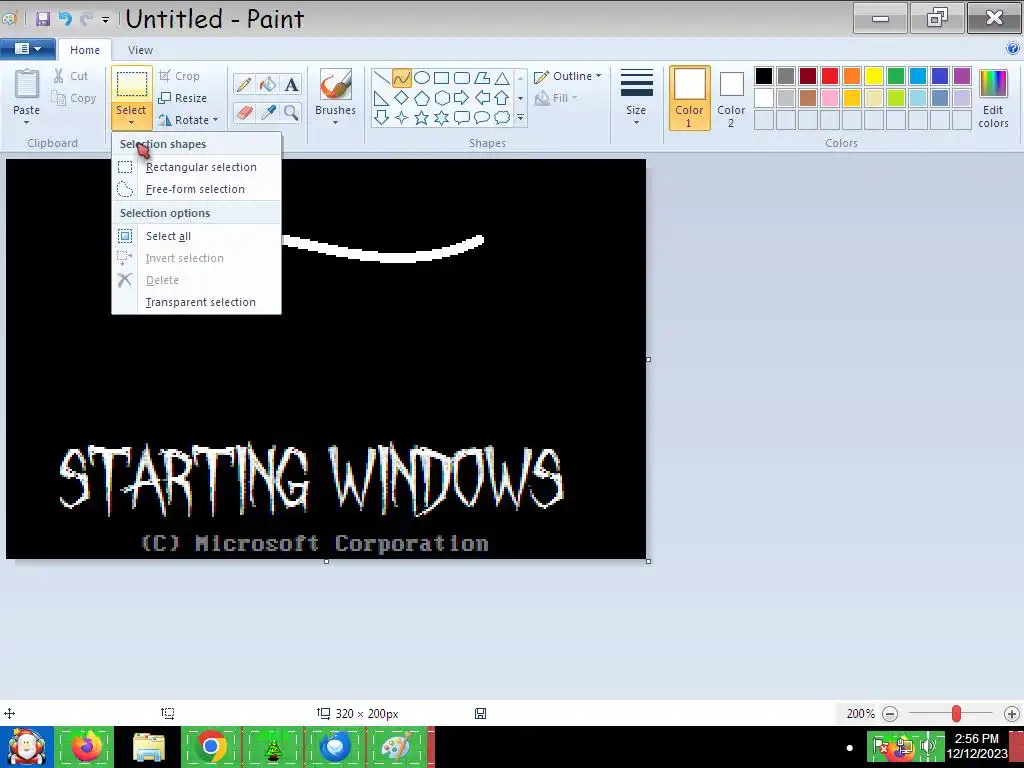This screenshot has width=1024, height=768.
Task: Click the canvas STARTING WINDOWS image
Action: pyautogui.click(x=326, y=359)
